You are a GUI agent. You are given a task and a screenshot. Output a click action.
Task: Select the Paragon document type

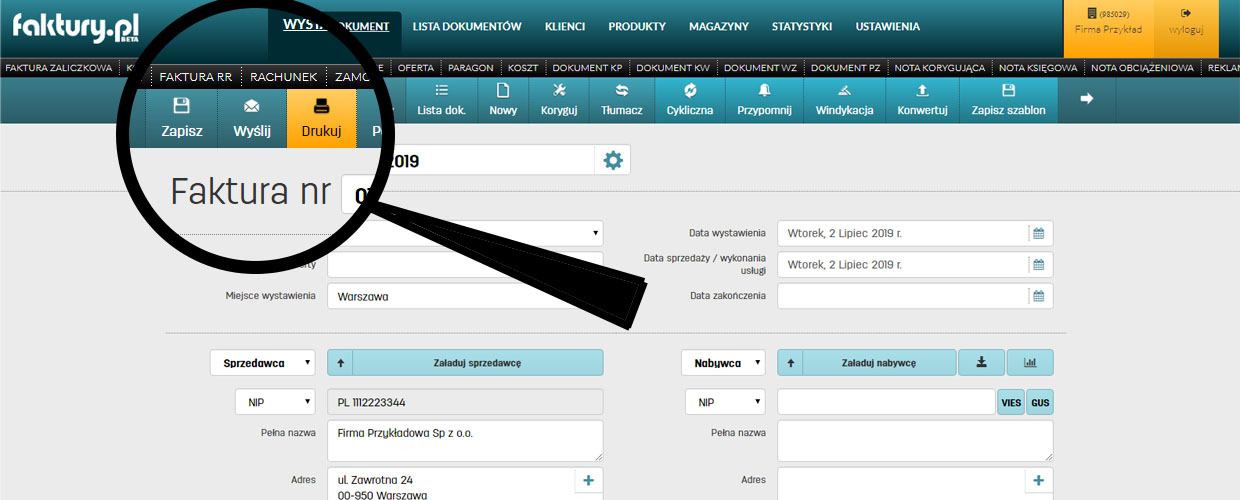[471, 68]
